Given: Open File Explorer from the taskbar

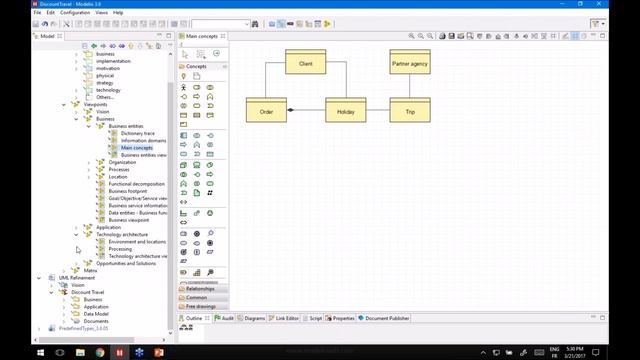Looking at the screenshot, I should (80, 352).
